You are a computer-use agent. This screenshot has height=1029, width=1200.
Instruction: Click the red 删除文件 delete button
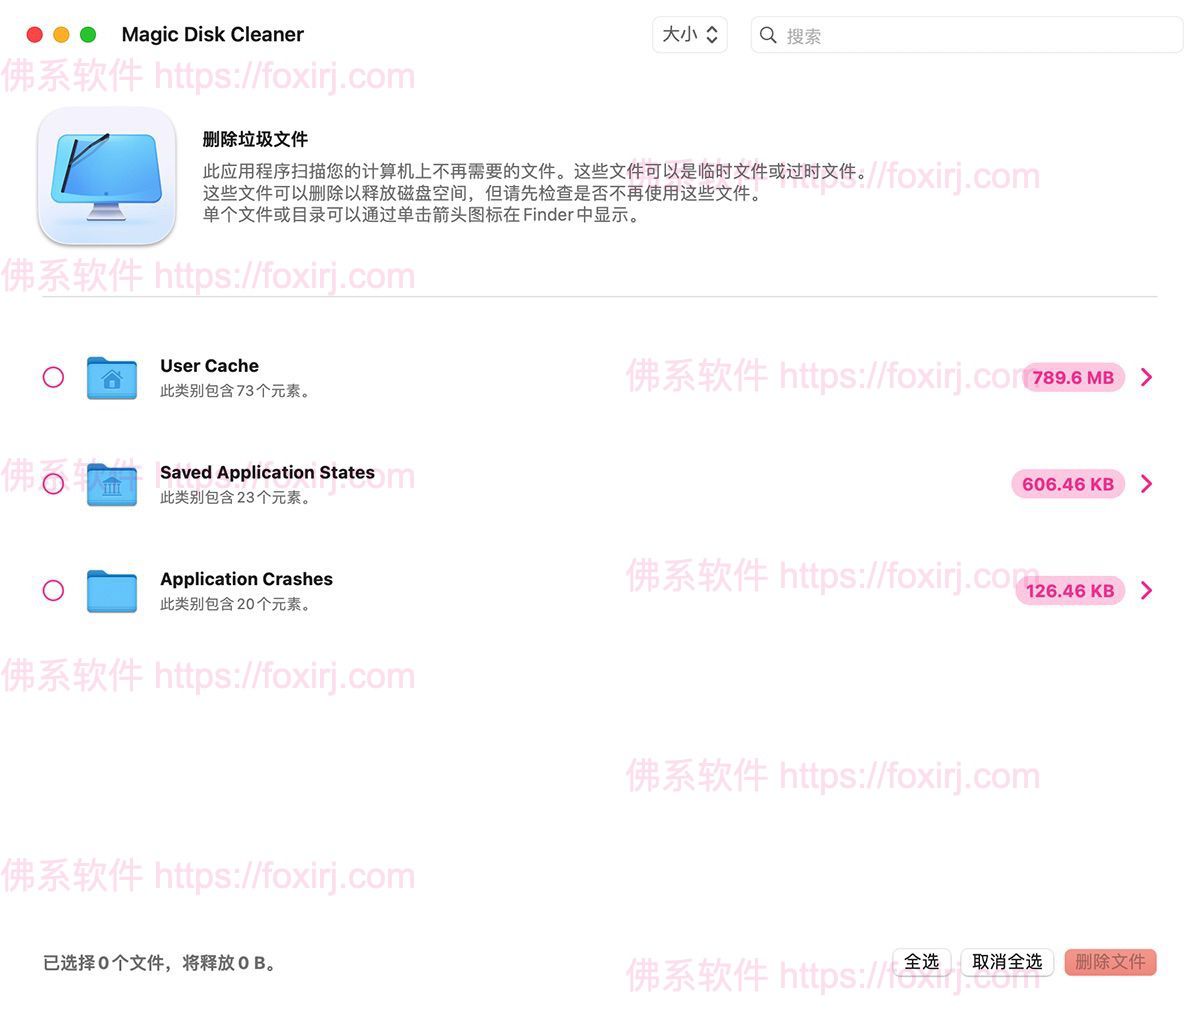(1110, 962)
